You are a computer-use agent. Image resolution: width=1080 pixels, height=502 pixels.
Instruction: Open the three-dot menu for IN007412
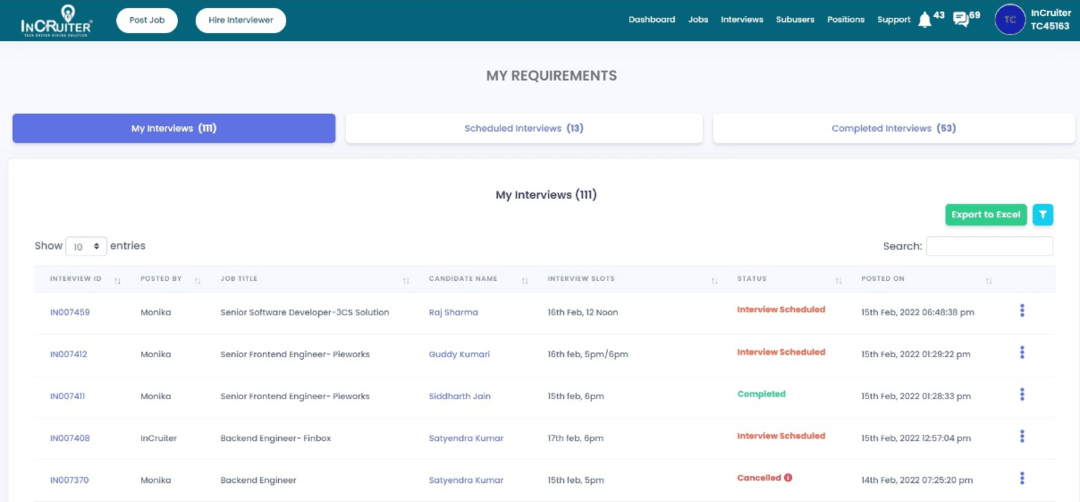click(x=1021, y=353)
